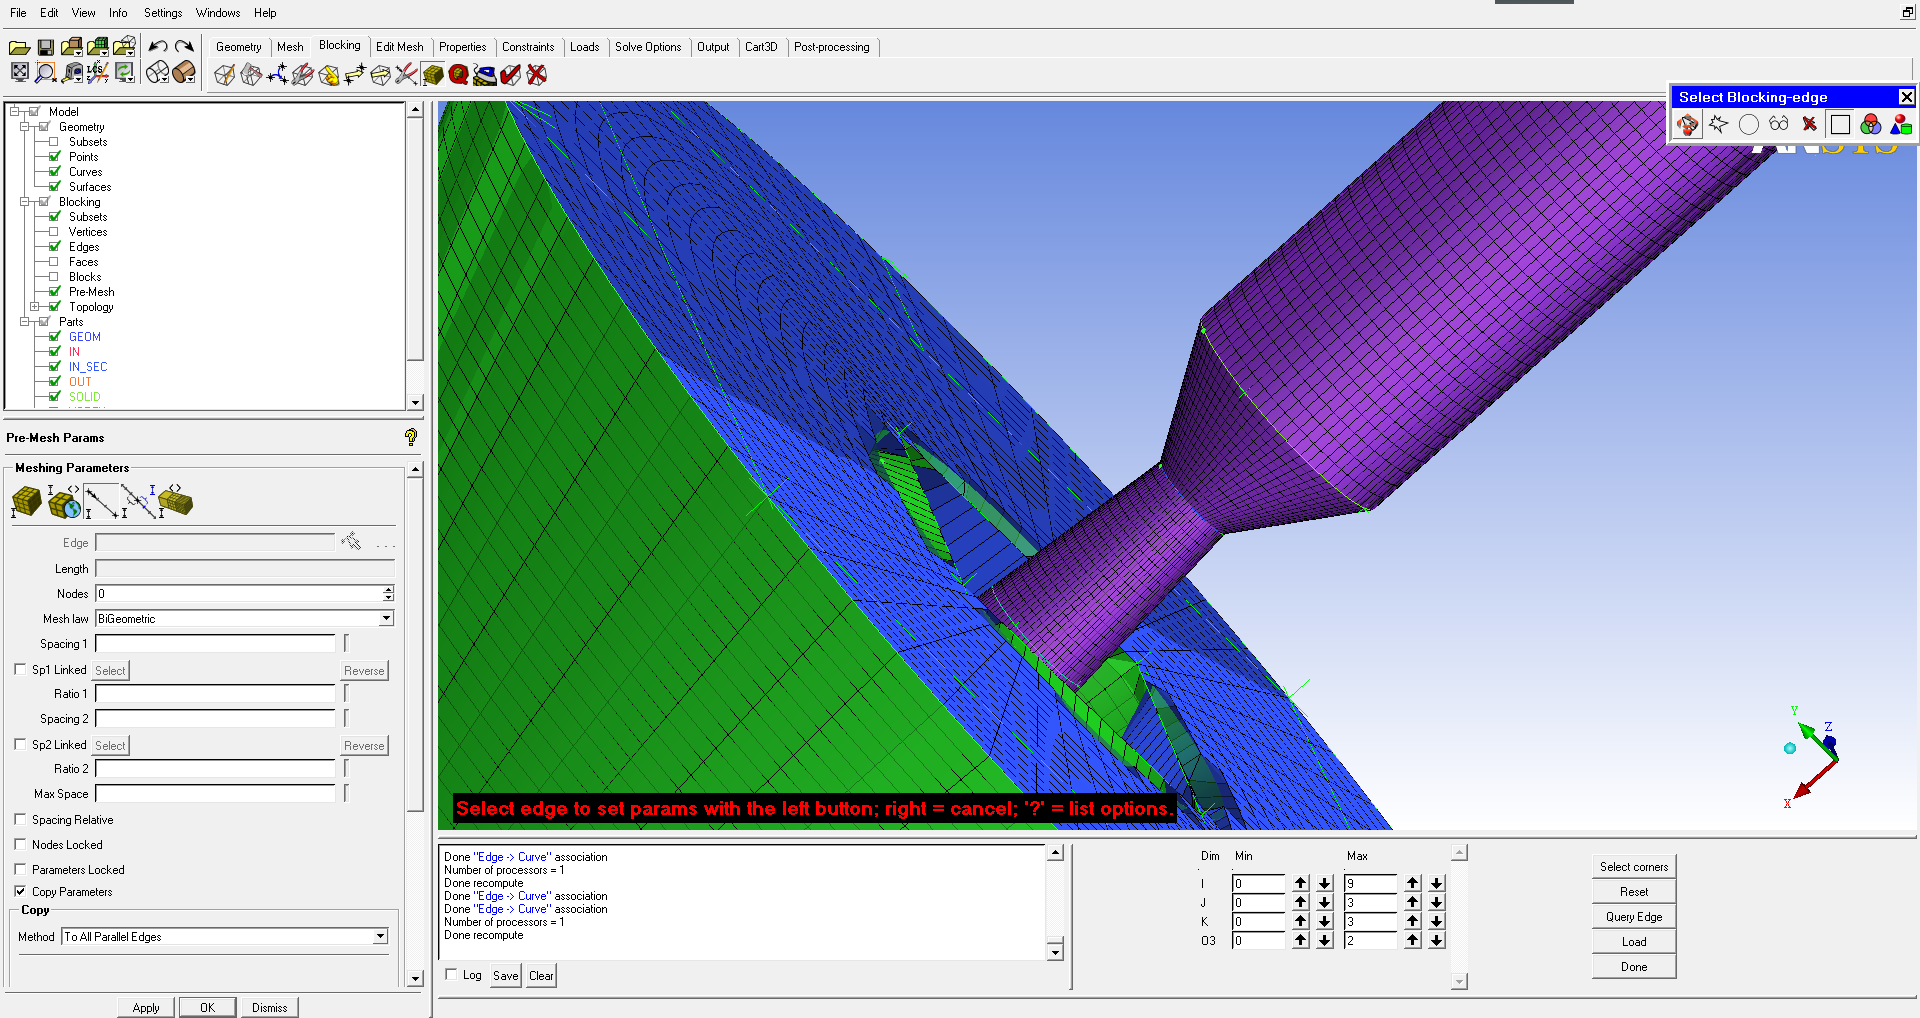
Task: Click the Spacing 1 input field
Action: (215, 644)
